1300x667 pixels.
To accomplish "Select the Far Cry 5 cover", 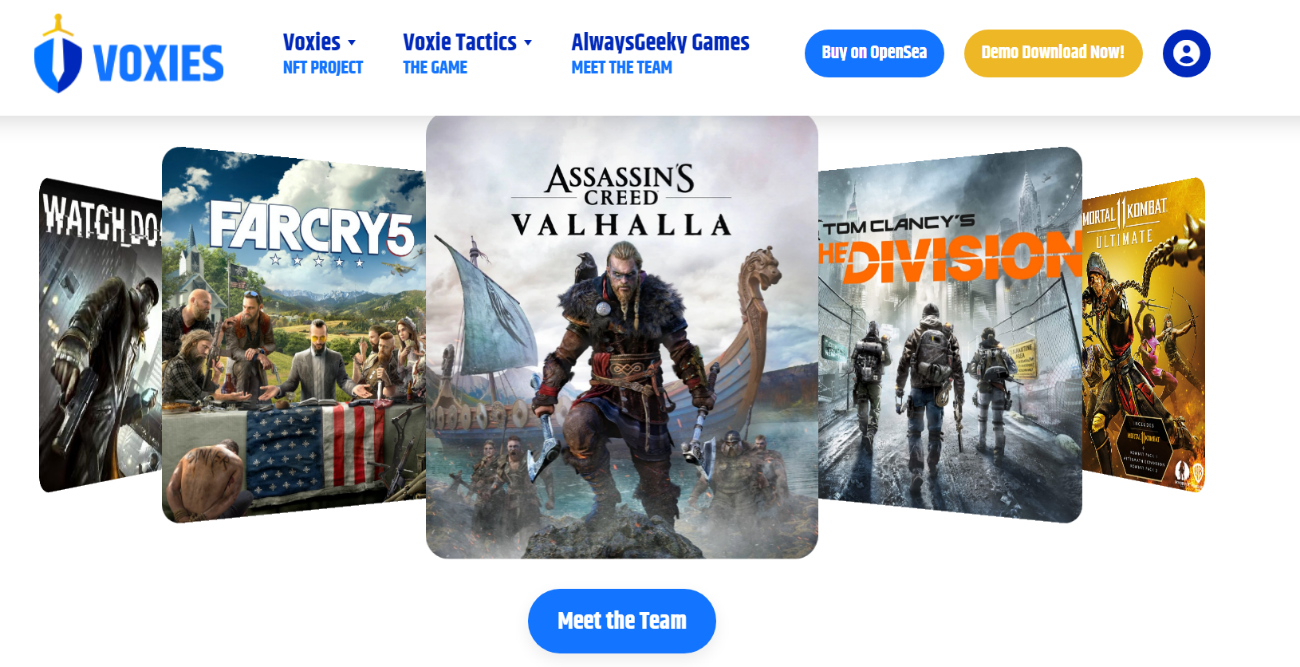I will pos(294,335).
